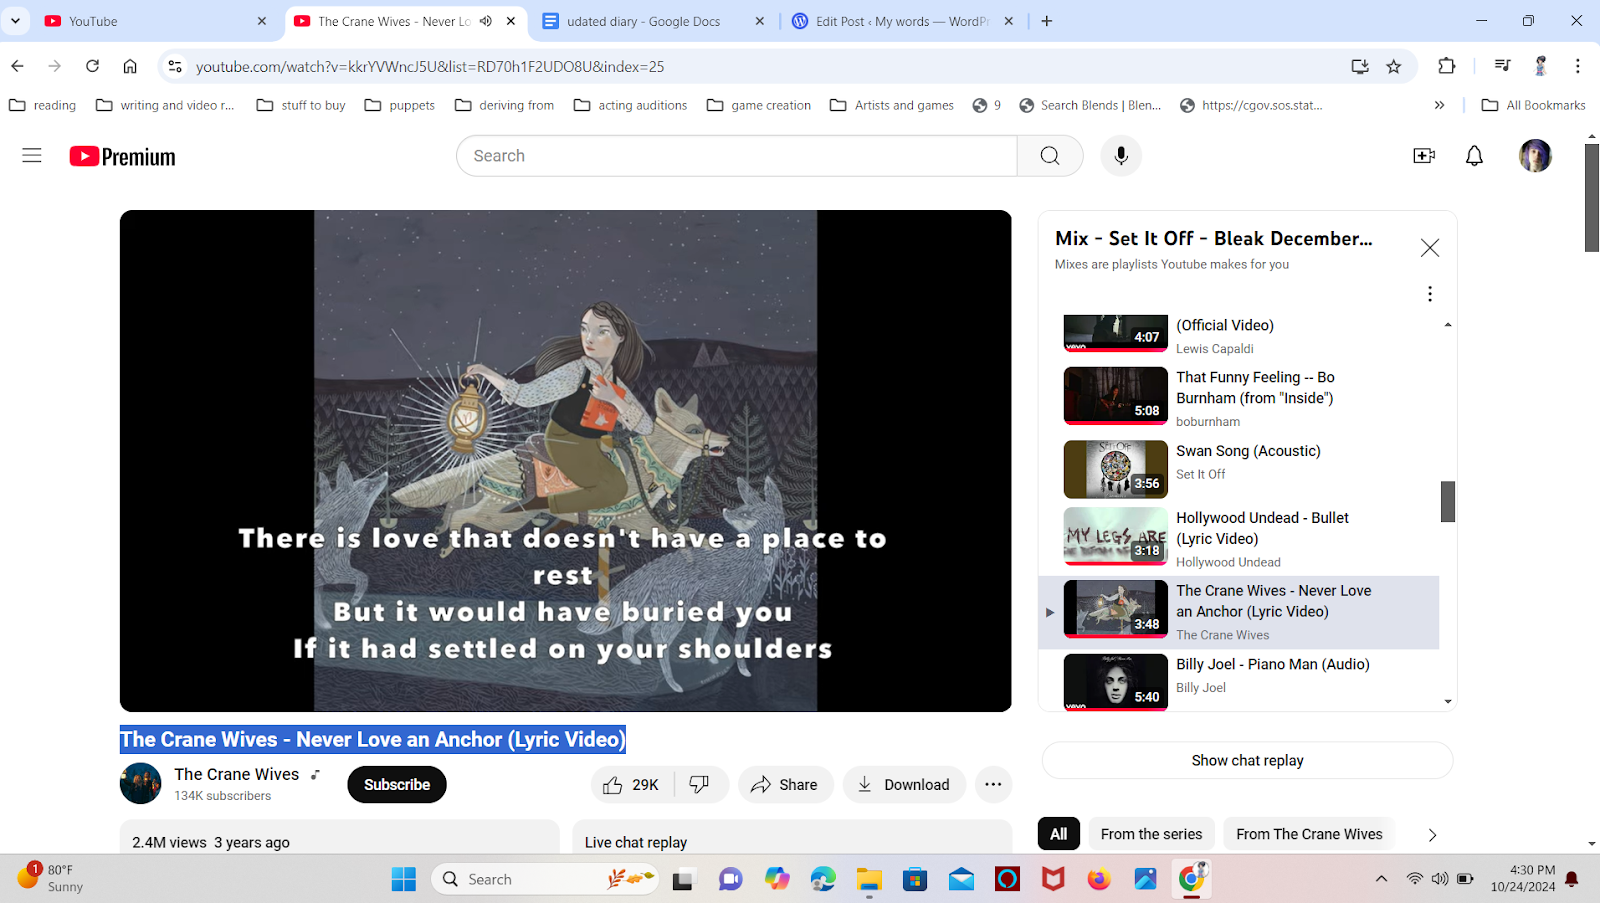Viewport: 1600px width, 903px height.
Task: Open a new browser tab
Action: click(1047, 21)
